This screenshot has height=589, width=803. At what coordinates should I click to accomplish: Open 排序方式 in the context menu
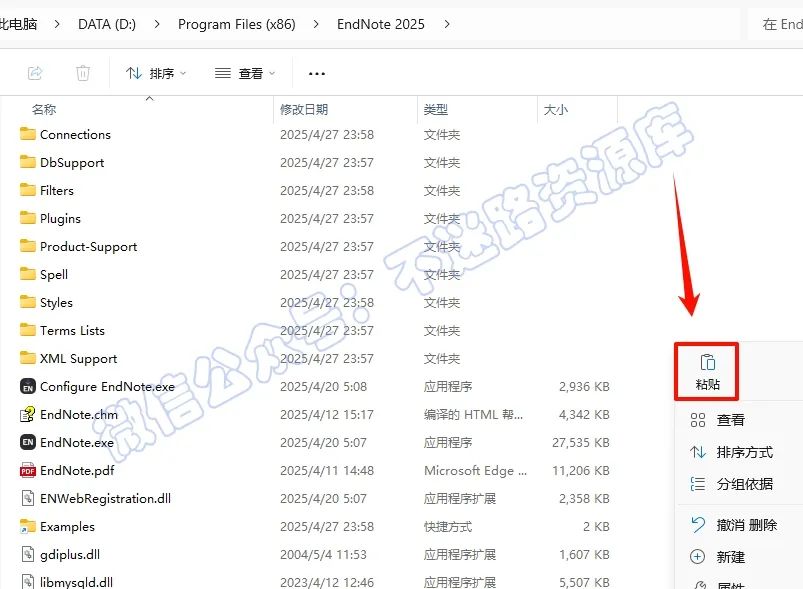click(731, 452)
